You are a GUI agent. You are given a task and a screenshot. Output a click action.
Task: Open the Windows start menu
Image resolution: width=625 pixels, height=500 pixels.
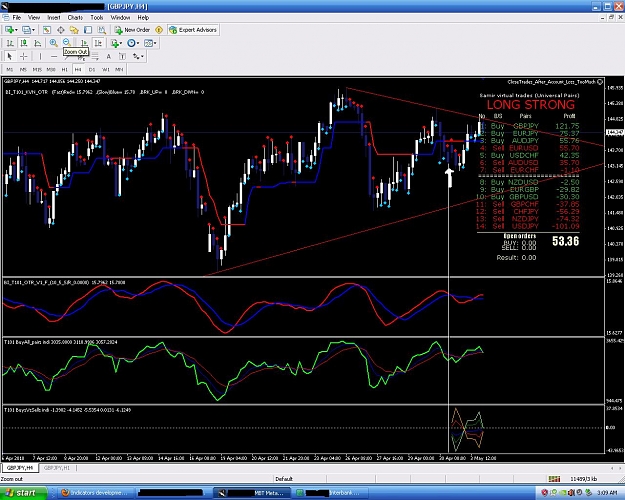click(x=23, y=493)
